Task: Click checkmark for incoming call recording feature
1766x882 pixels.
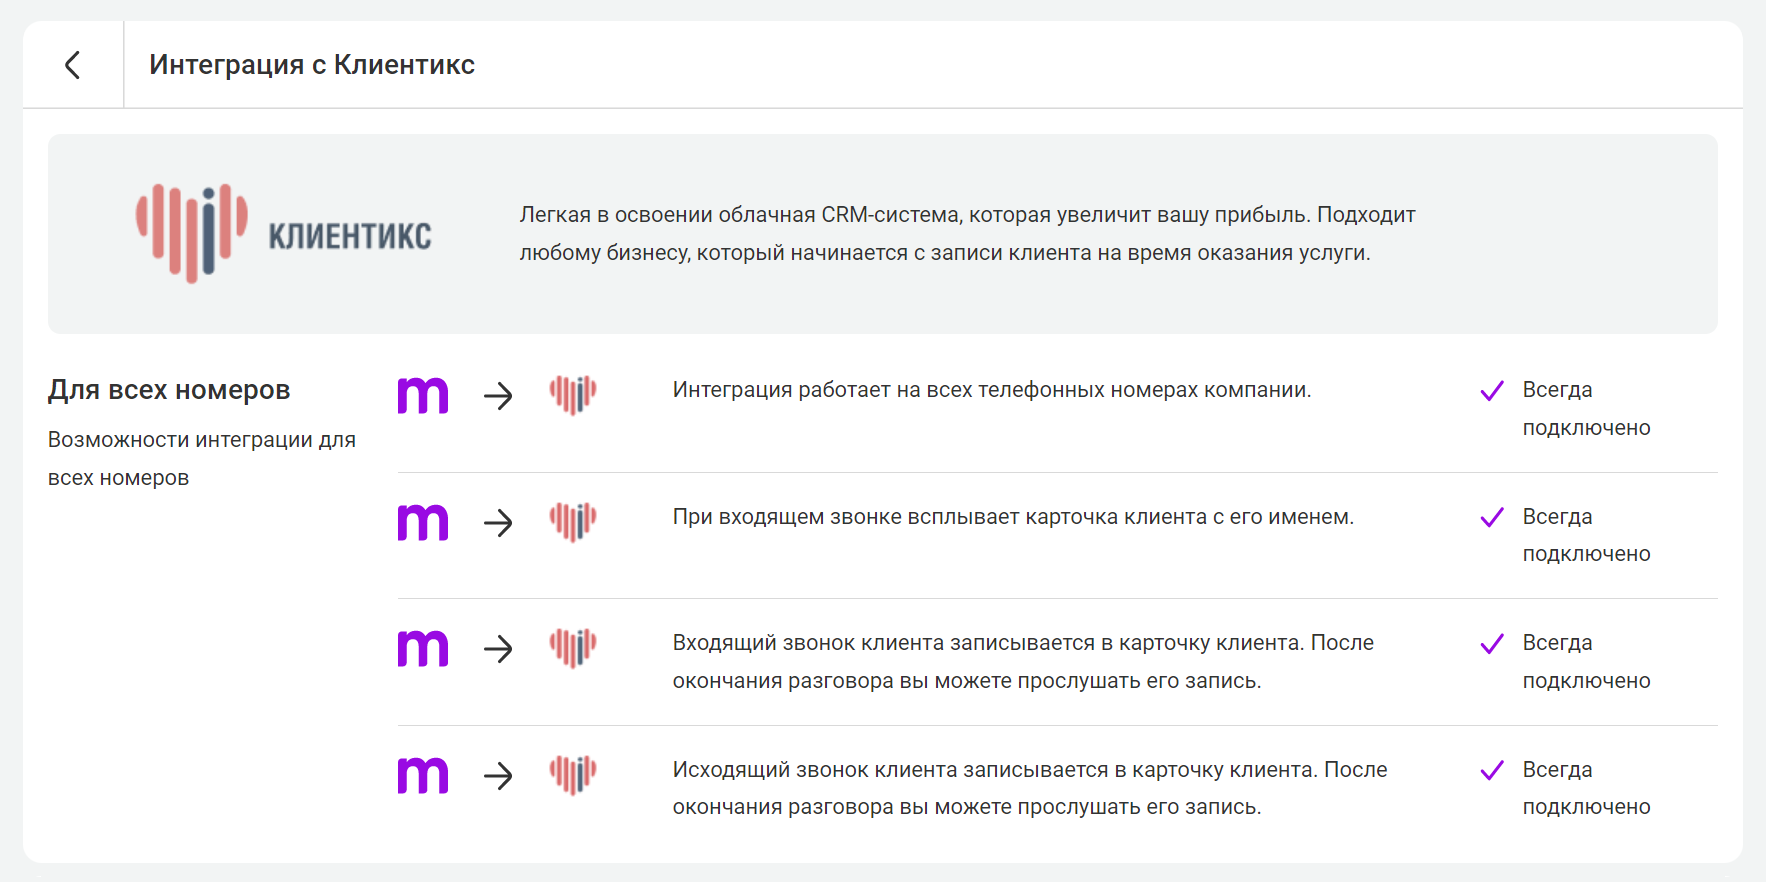Action: pos(1492,644)
